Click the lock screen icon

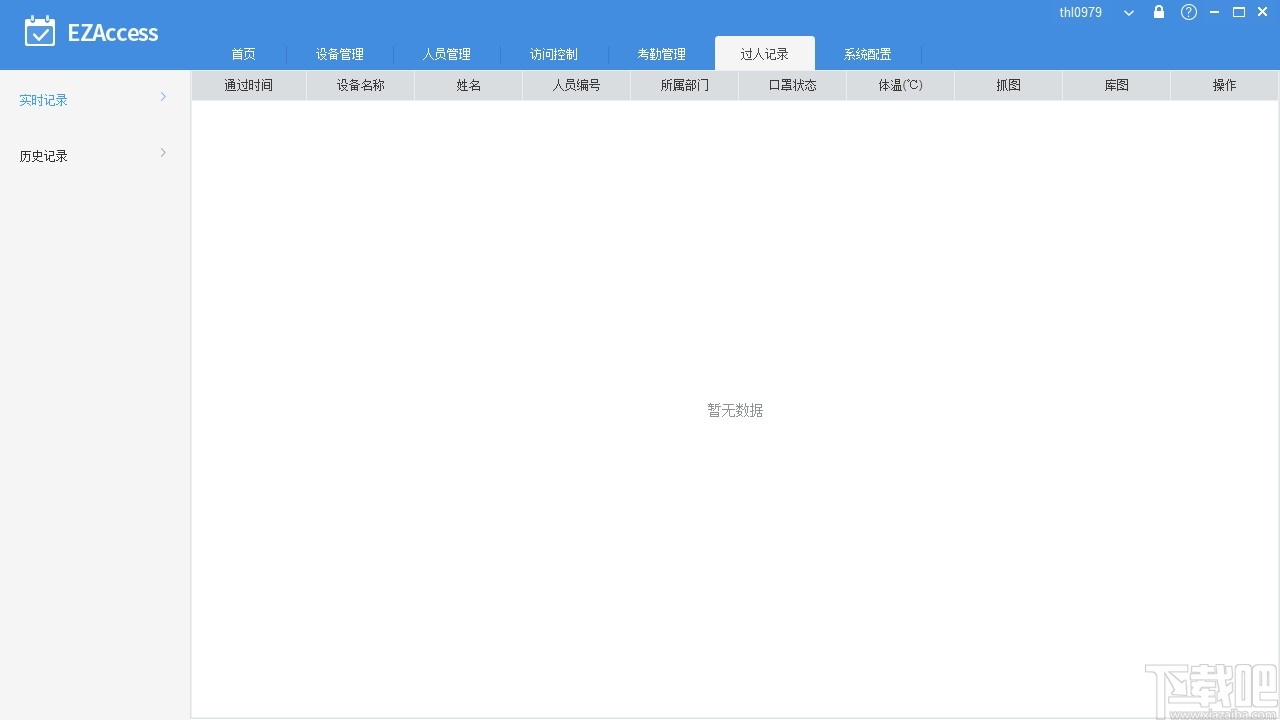[x=1158, y=12]
